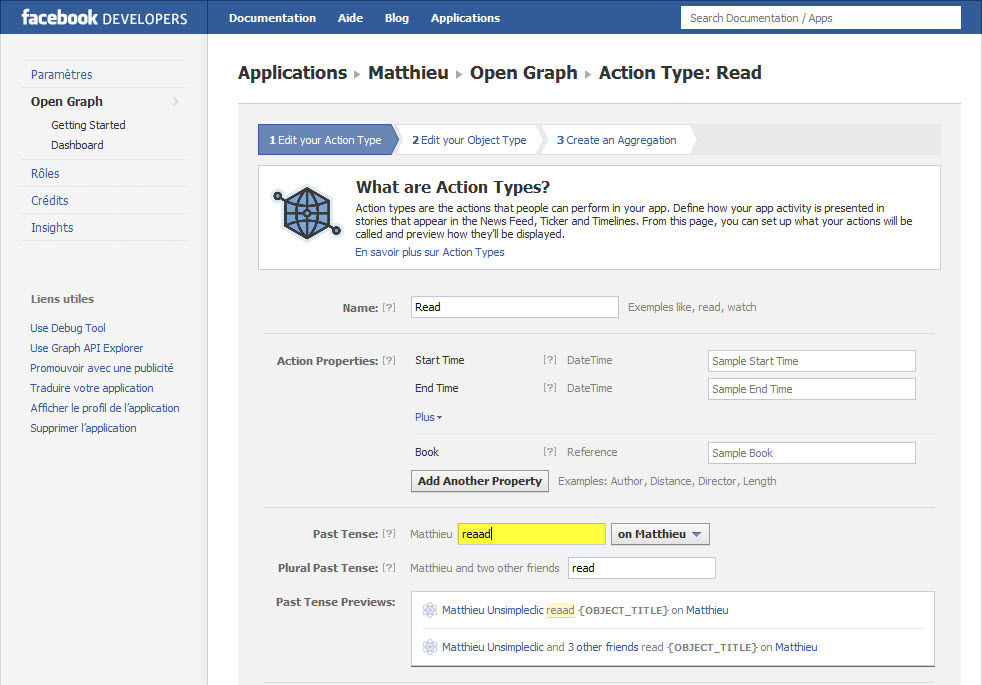The image size is (982, 685).
Task: Click help [?] next to Plural Past Tense
Action: click(389, 567)
